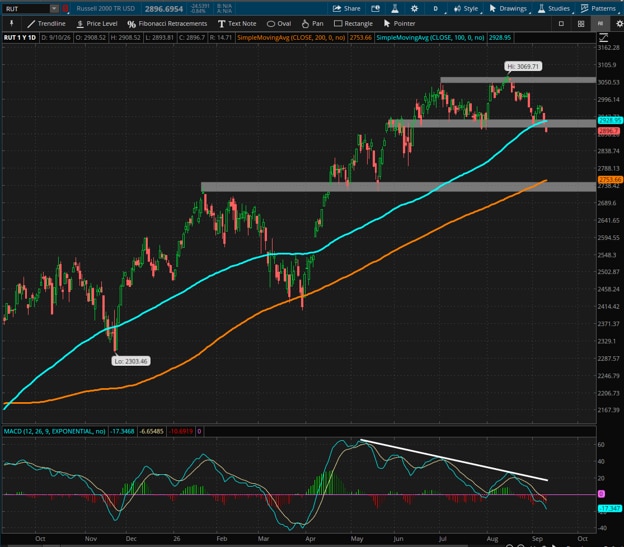
Task: Click the O: 2908.52 open value
Action: (90, 38)
